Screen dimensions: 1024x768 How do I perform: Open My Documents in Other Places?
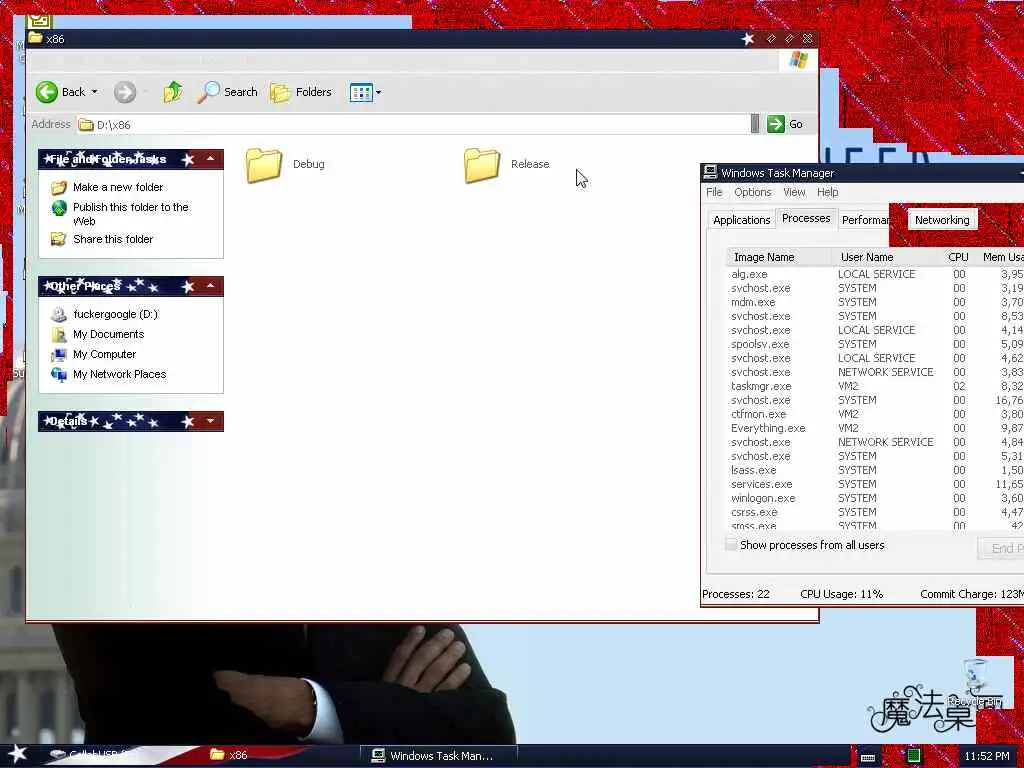[x=108, y=334]
